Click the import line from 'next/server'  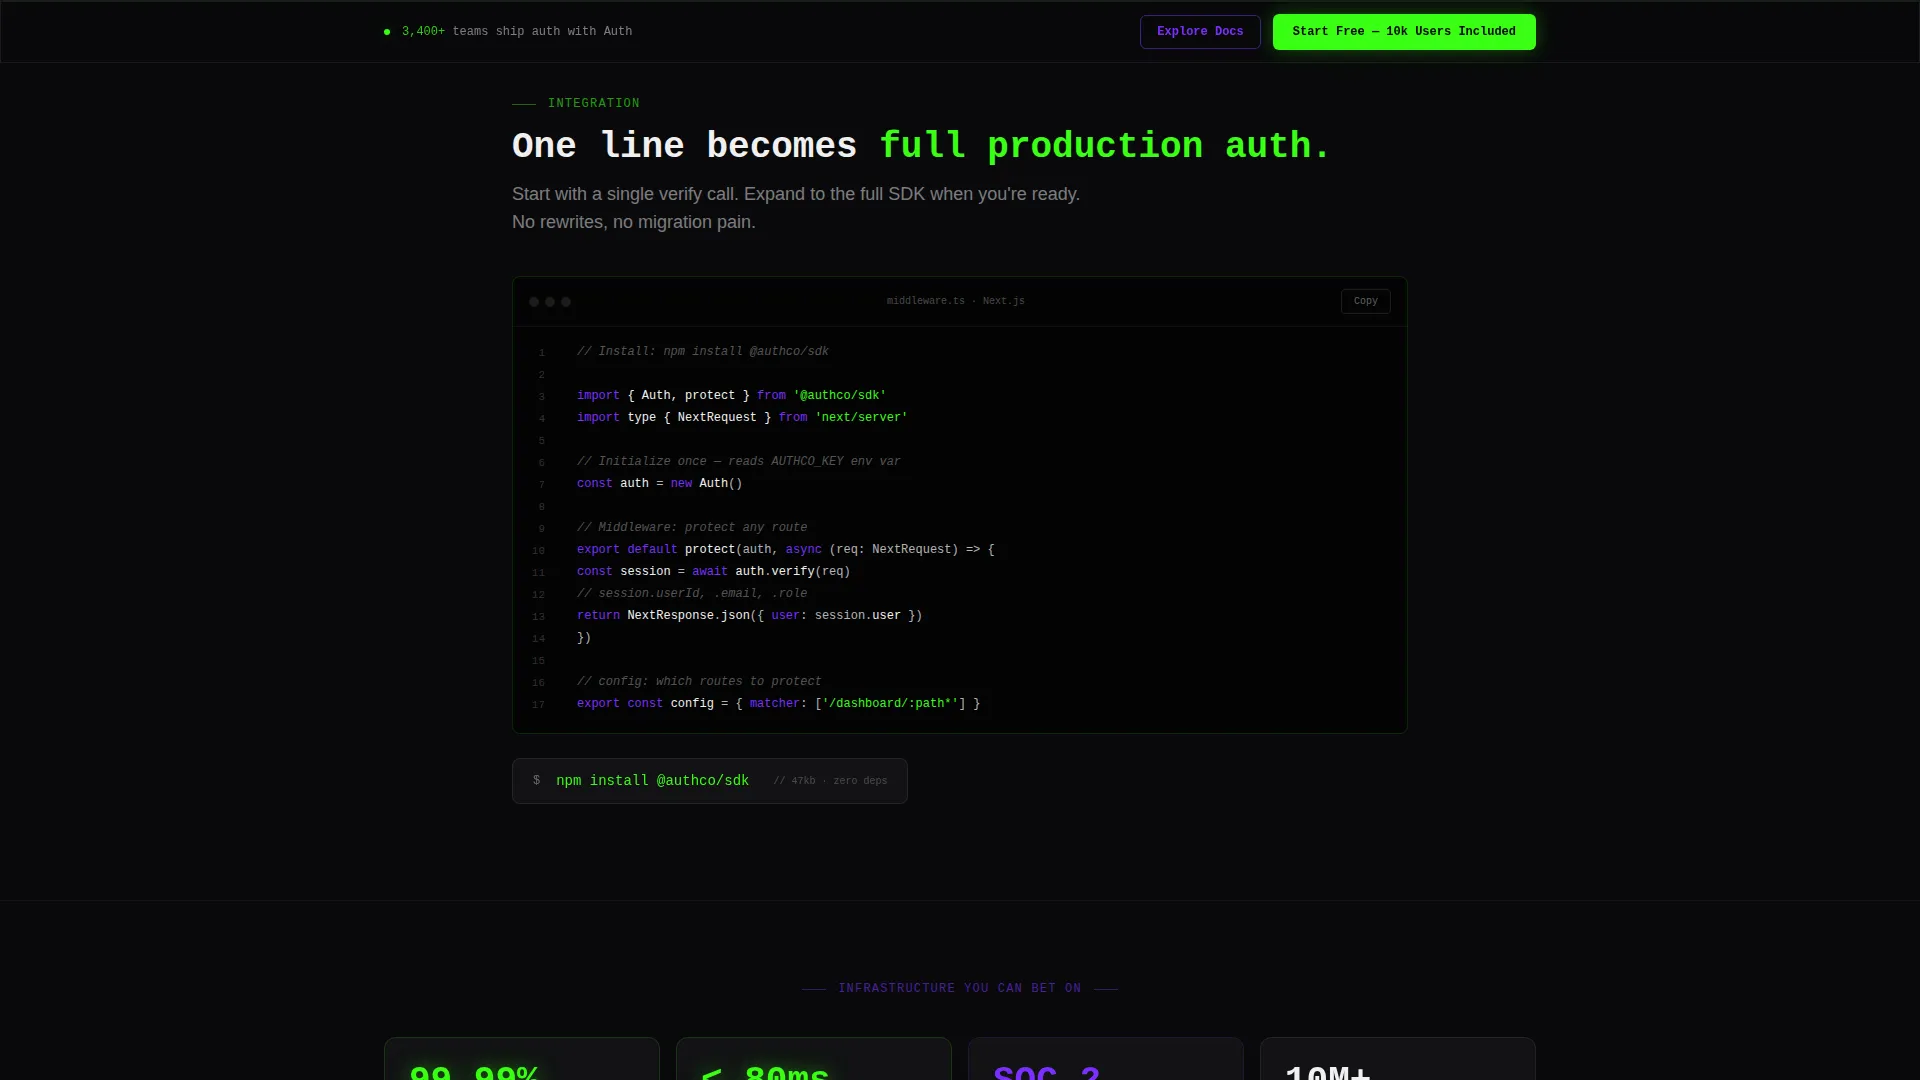[742, 418]
